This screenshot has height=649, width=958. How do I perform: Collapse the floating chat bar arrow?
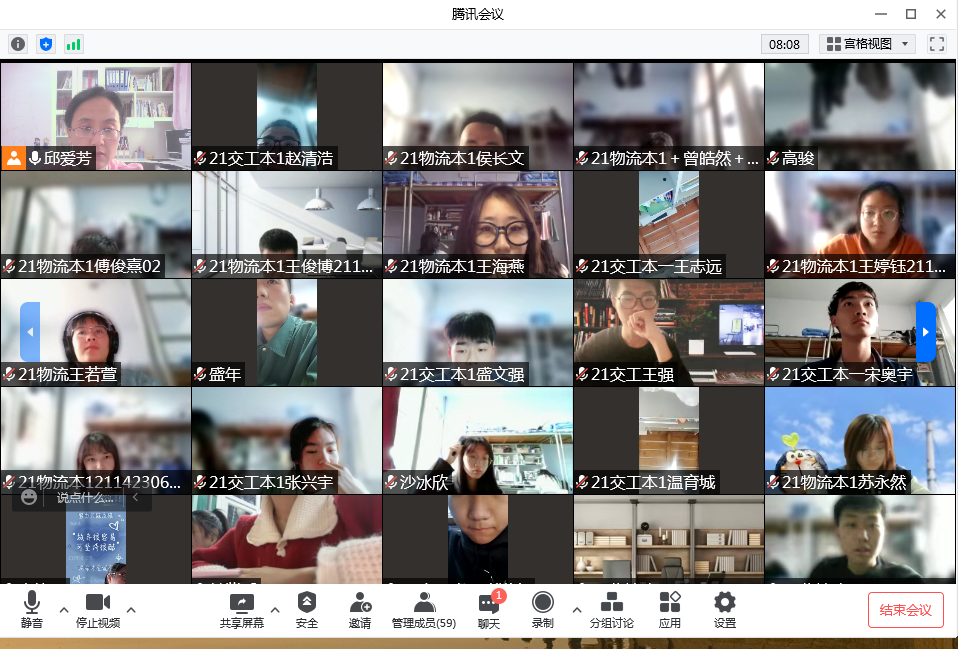coord(136,497)
